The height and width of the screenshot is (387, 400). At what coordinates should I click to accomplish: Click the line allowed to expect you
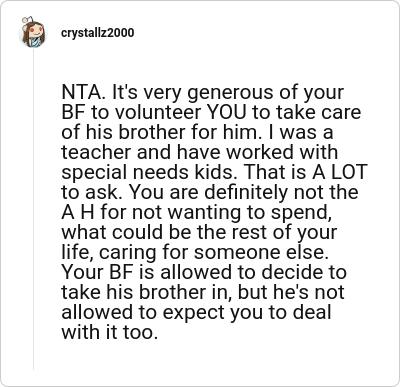[196, 312]
